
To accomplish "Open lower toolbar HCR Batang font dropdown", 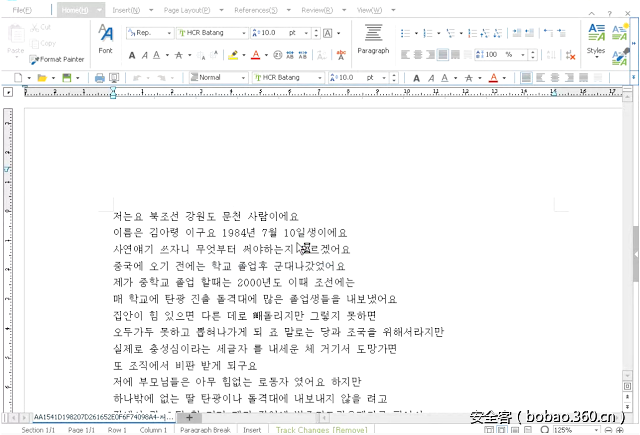I will point(320,78).
